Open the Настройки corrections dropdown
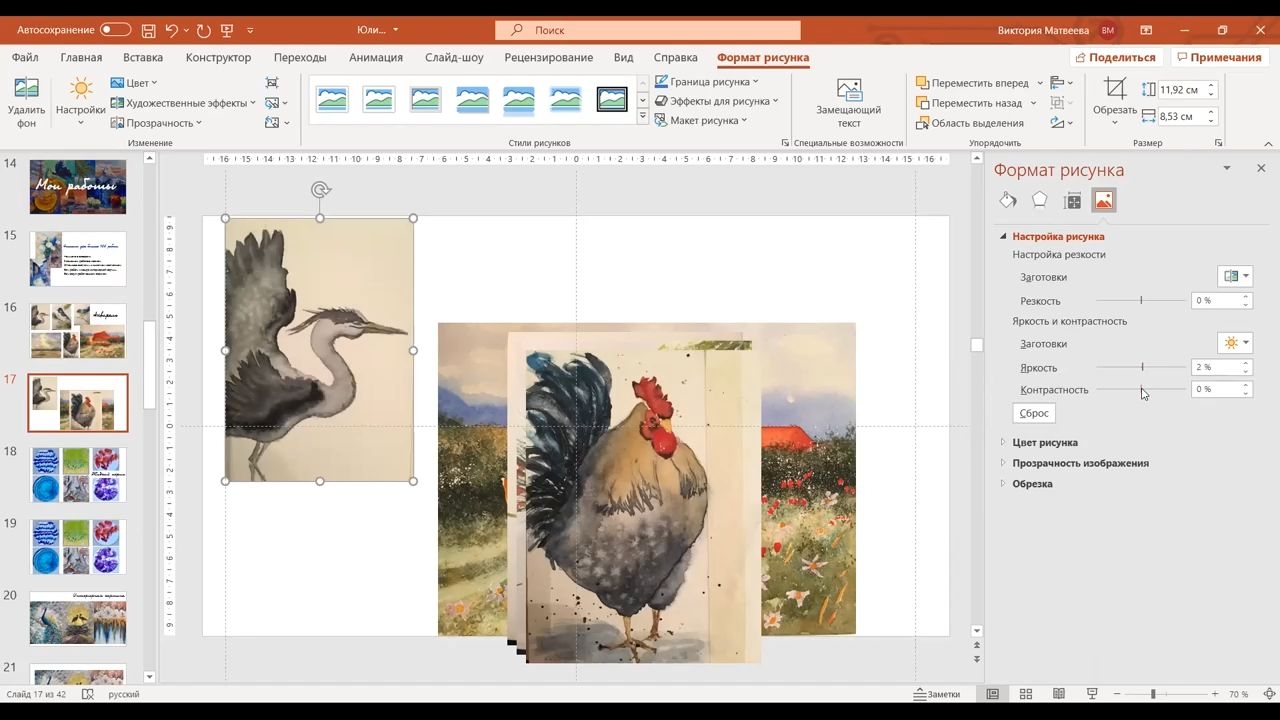Viewport: 1280px width, 720px height. click(80, 104)
